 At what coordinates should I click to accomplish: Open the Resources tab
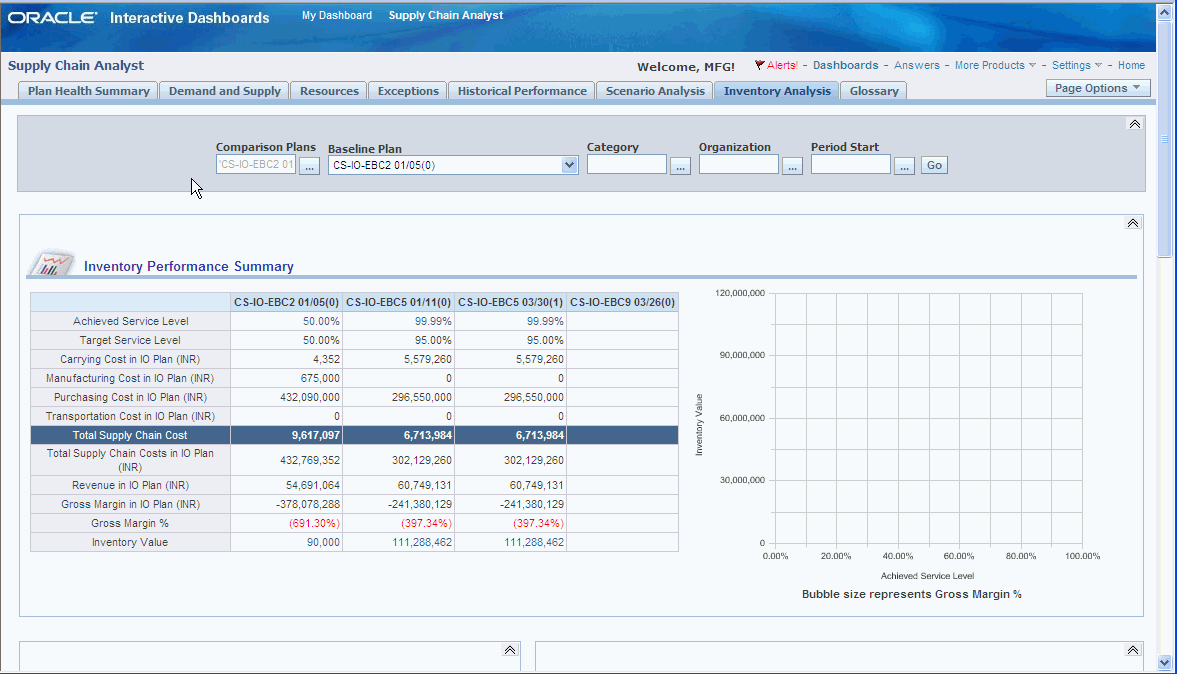[x=329, y=91]
